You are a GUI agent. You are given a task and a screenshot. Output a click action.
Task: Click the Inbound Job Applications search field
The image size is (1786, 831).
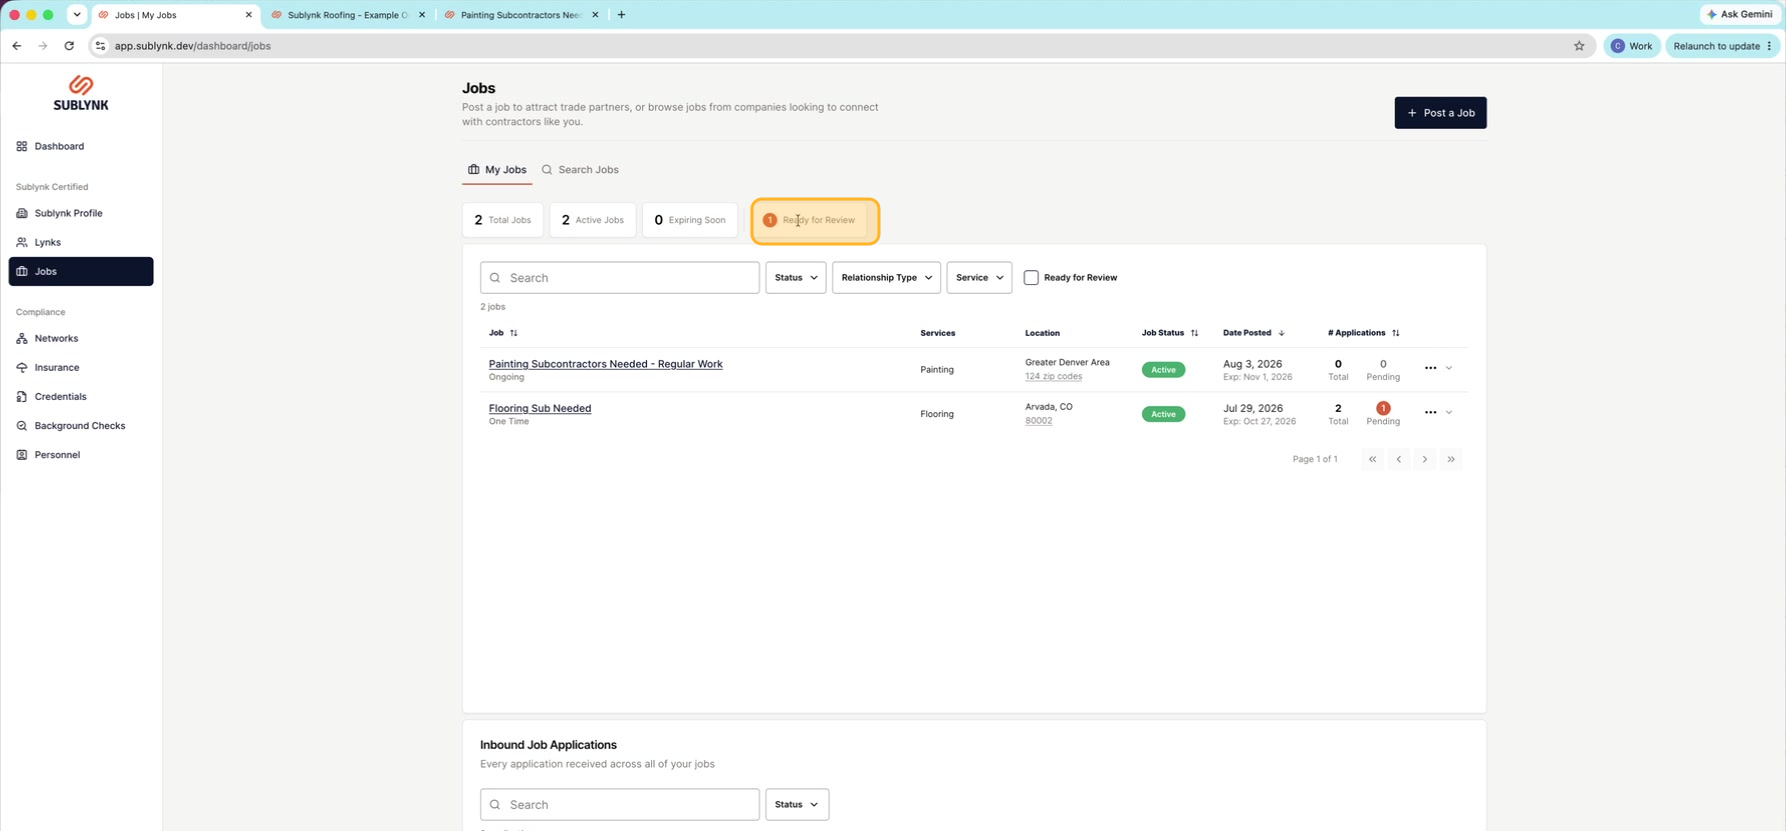pos(620,805)
